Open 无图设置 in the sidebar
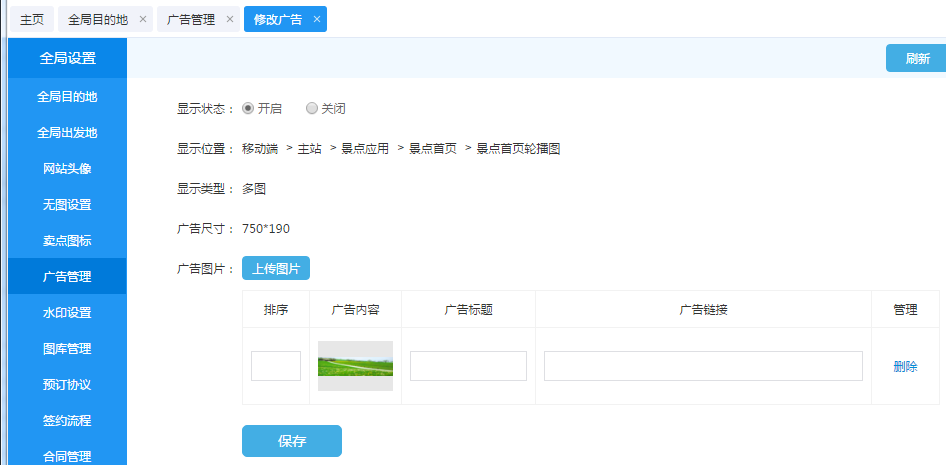The image size is (946, 465). pyautogui.click(x=67, y=204)
